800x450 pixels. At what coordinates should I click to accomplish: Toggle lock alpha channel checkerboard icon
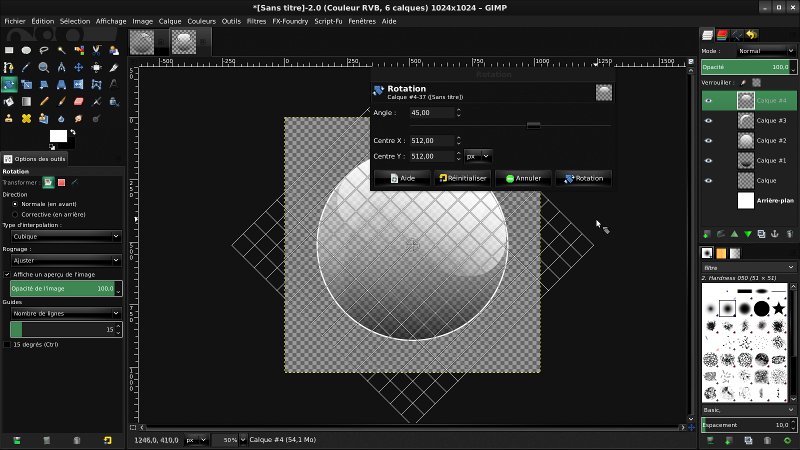(757, 82)
